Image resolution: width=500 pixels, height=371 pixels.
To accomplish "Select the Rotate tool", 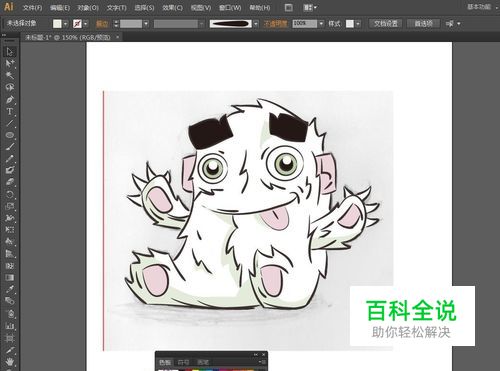I will click(x=9, y=194).
